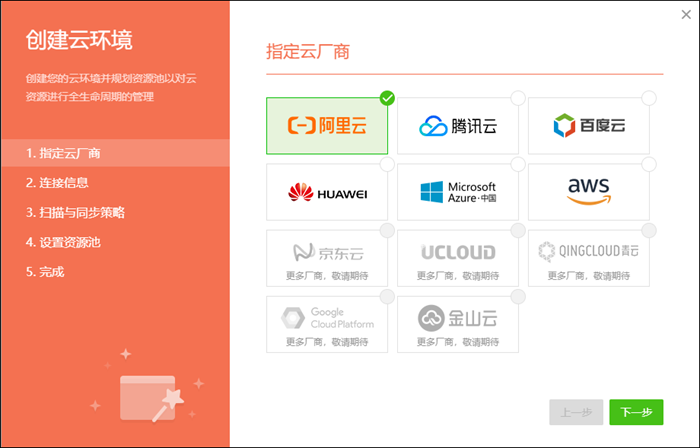Choose the Microsoft Azure 中国 card
700x448 pixels.
click(458, 192)
